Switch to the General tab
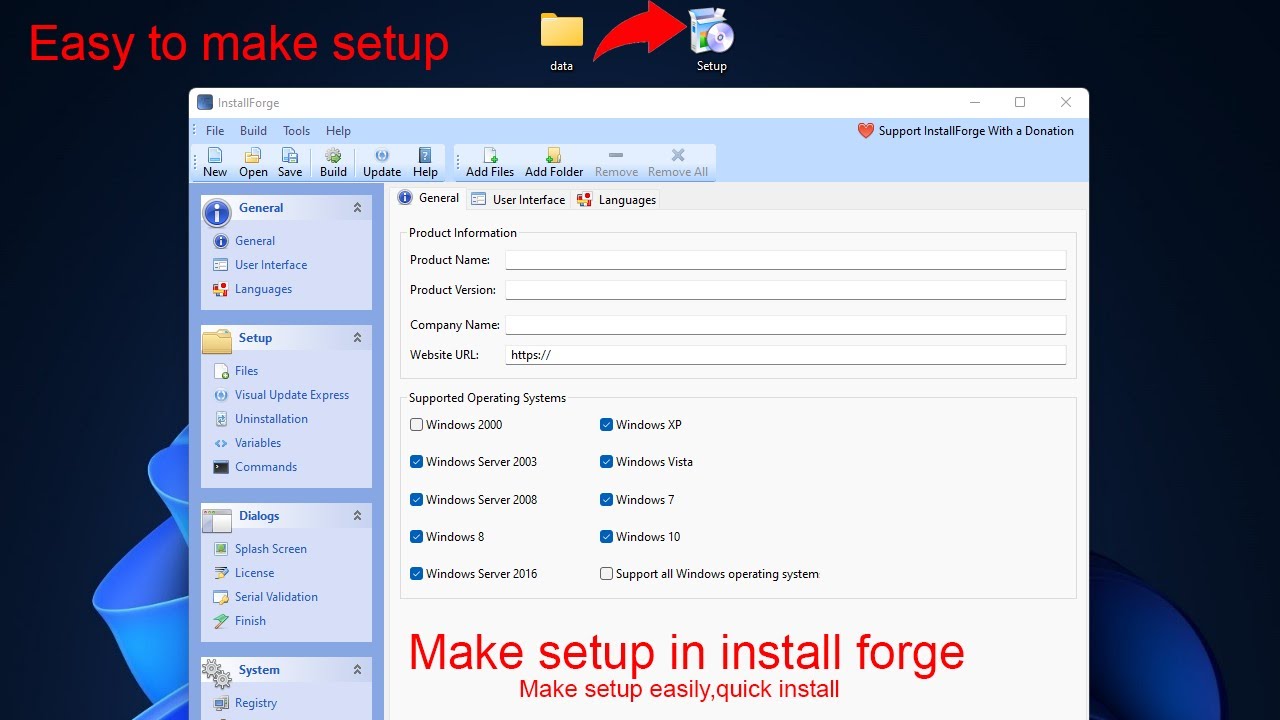The image size is (1280, 720). (x=429, y=198)
